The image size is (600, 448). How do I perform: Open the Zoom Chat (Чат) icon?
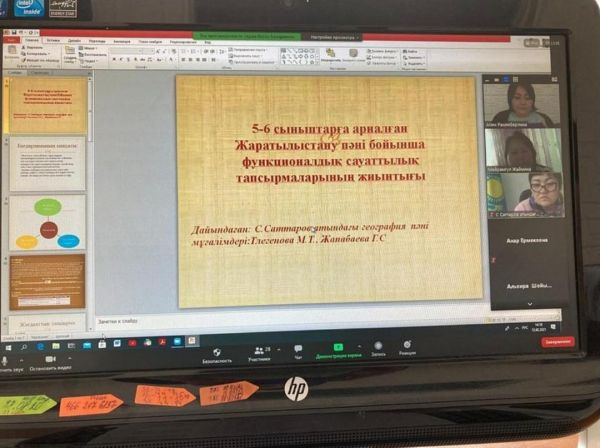[x=298, y=349]
